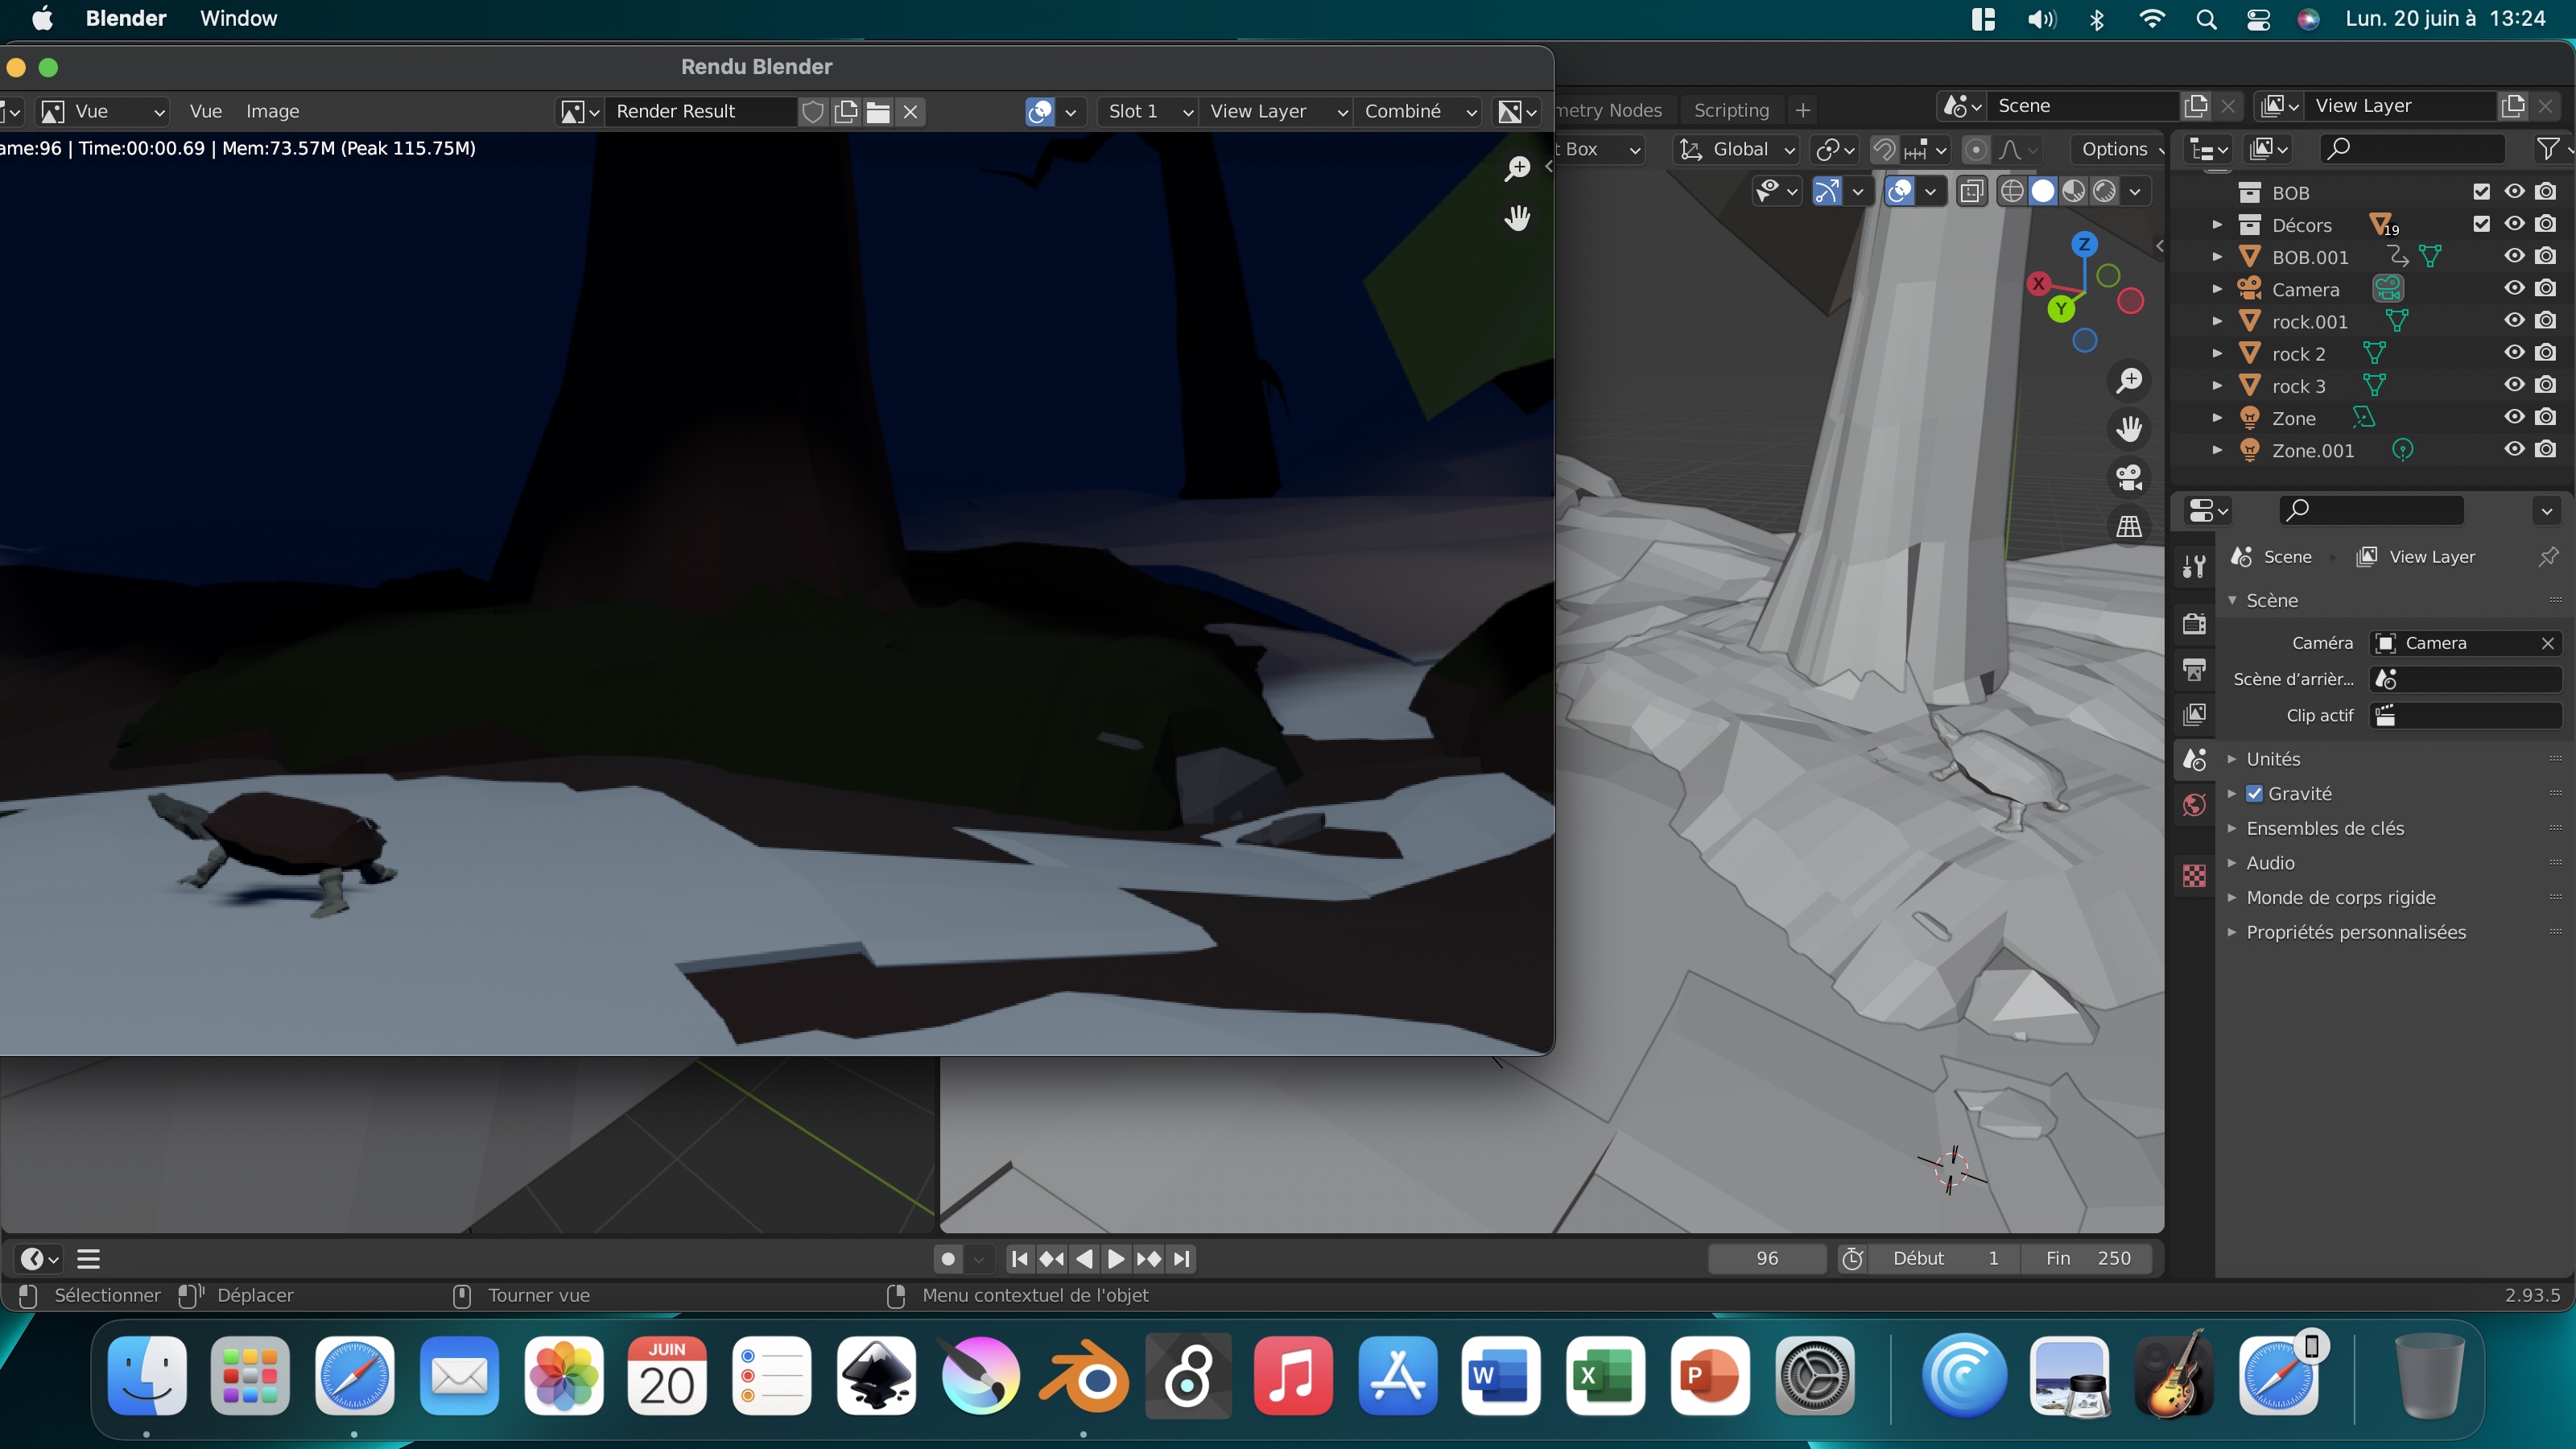Open the World properties tab icon
Image resolution: width=2576 pixels, height=1449 pixels.
point(2195,805)
